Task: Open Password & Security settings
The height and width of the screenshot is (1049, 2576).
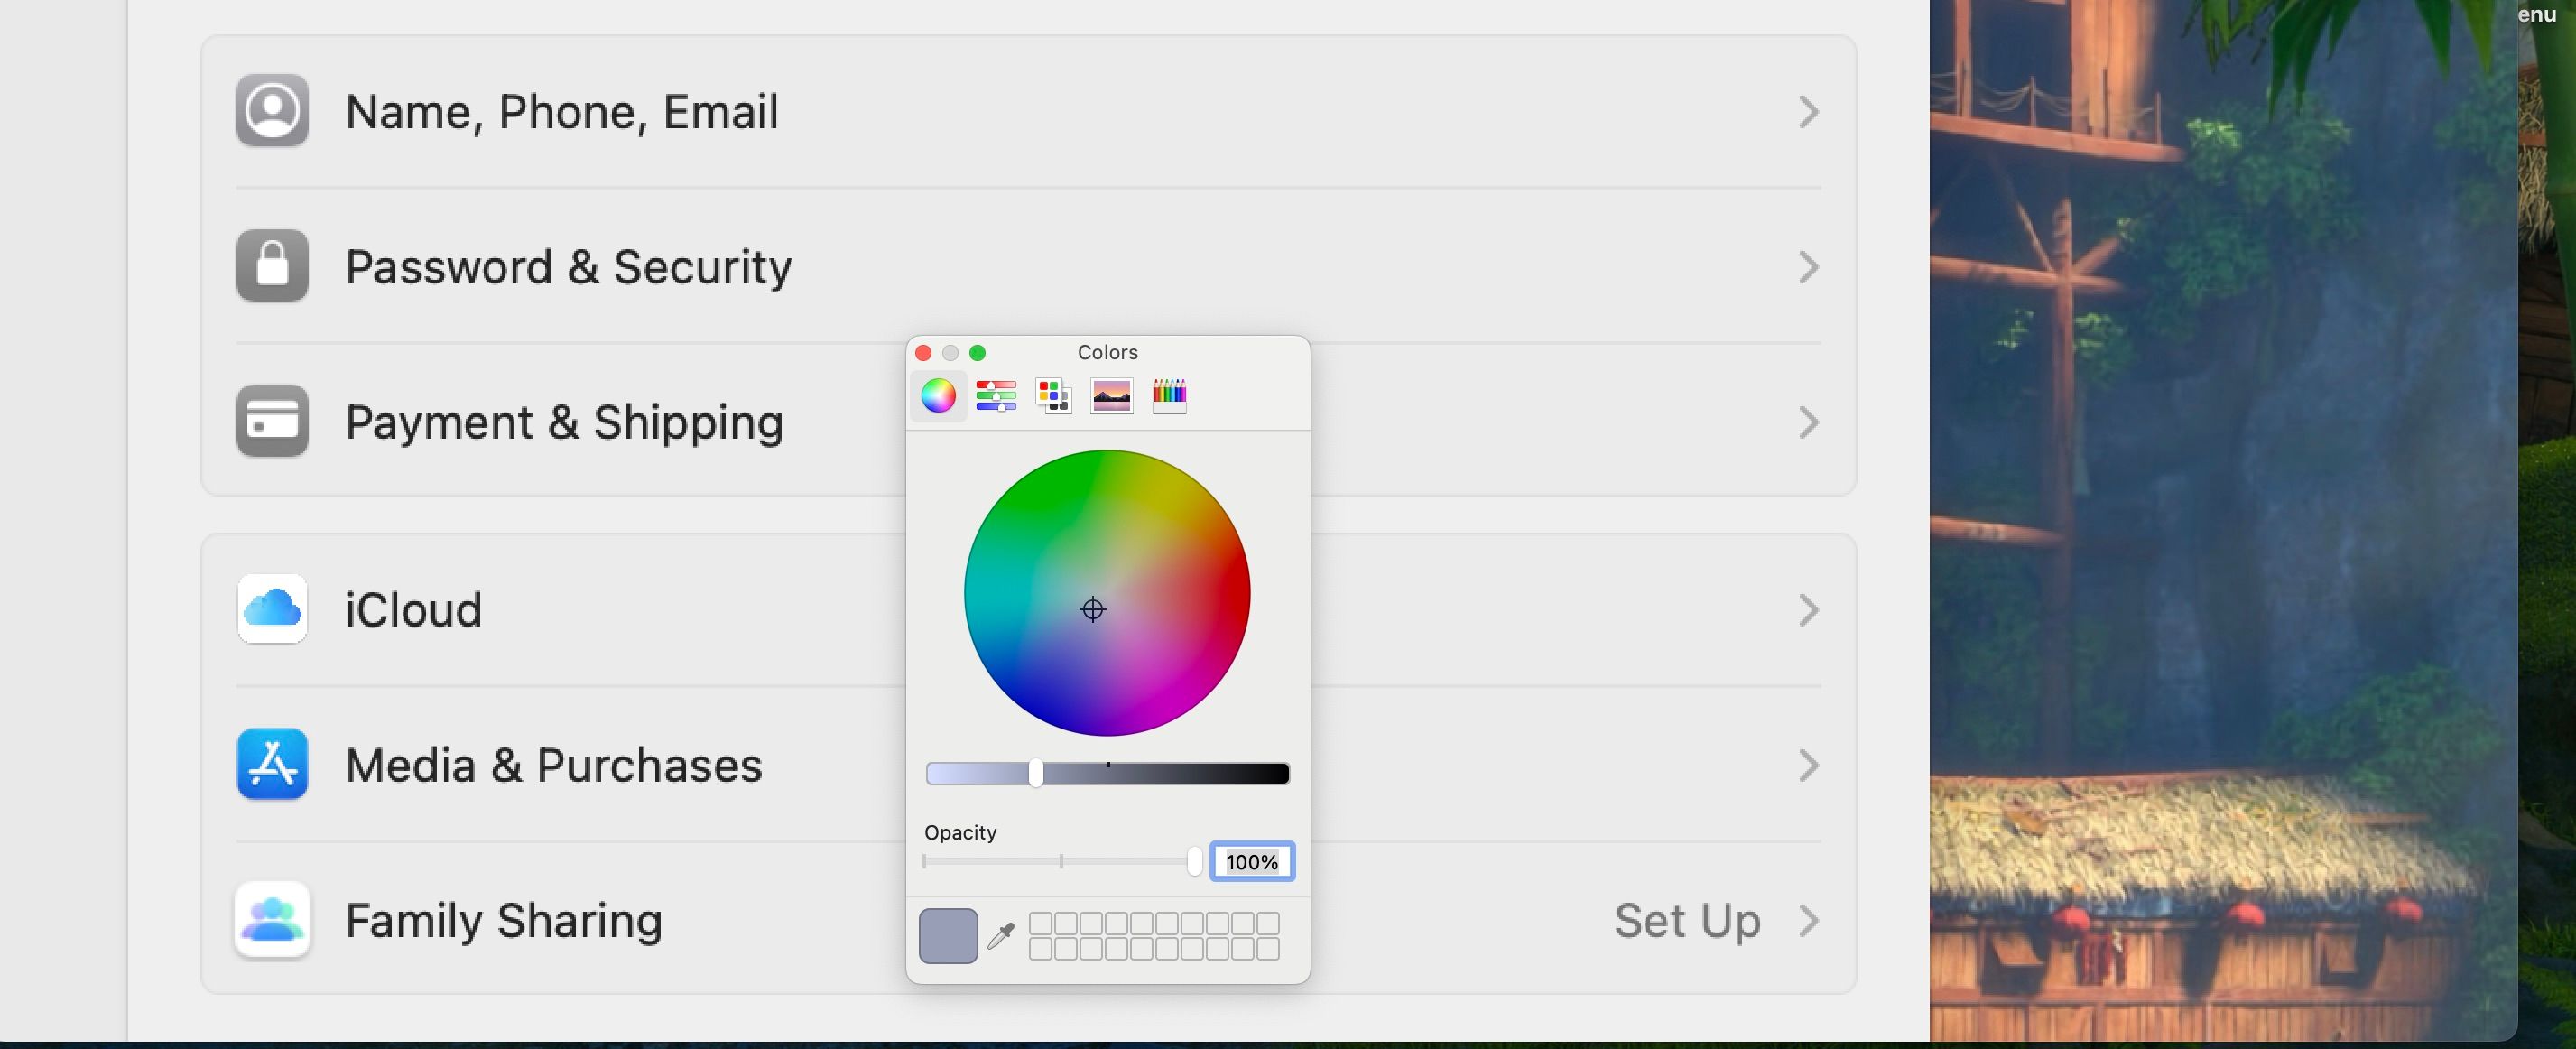Action: (x=1028, y=266)
